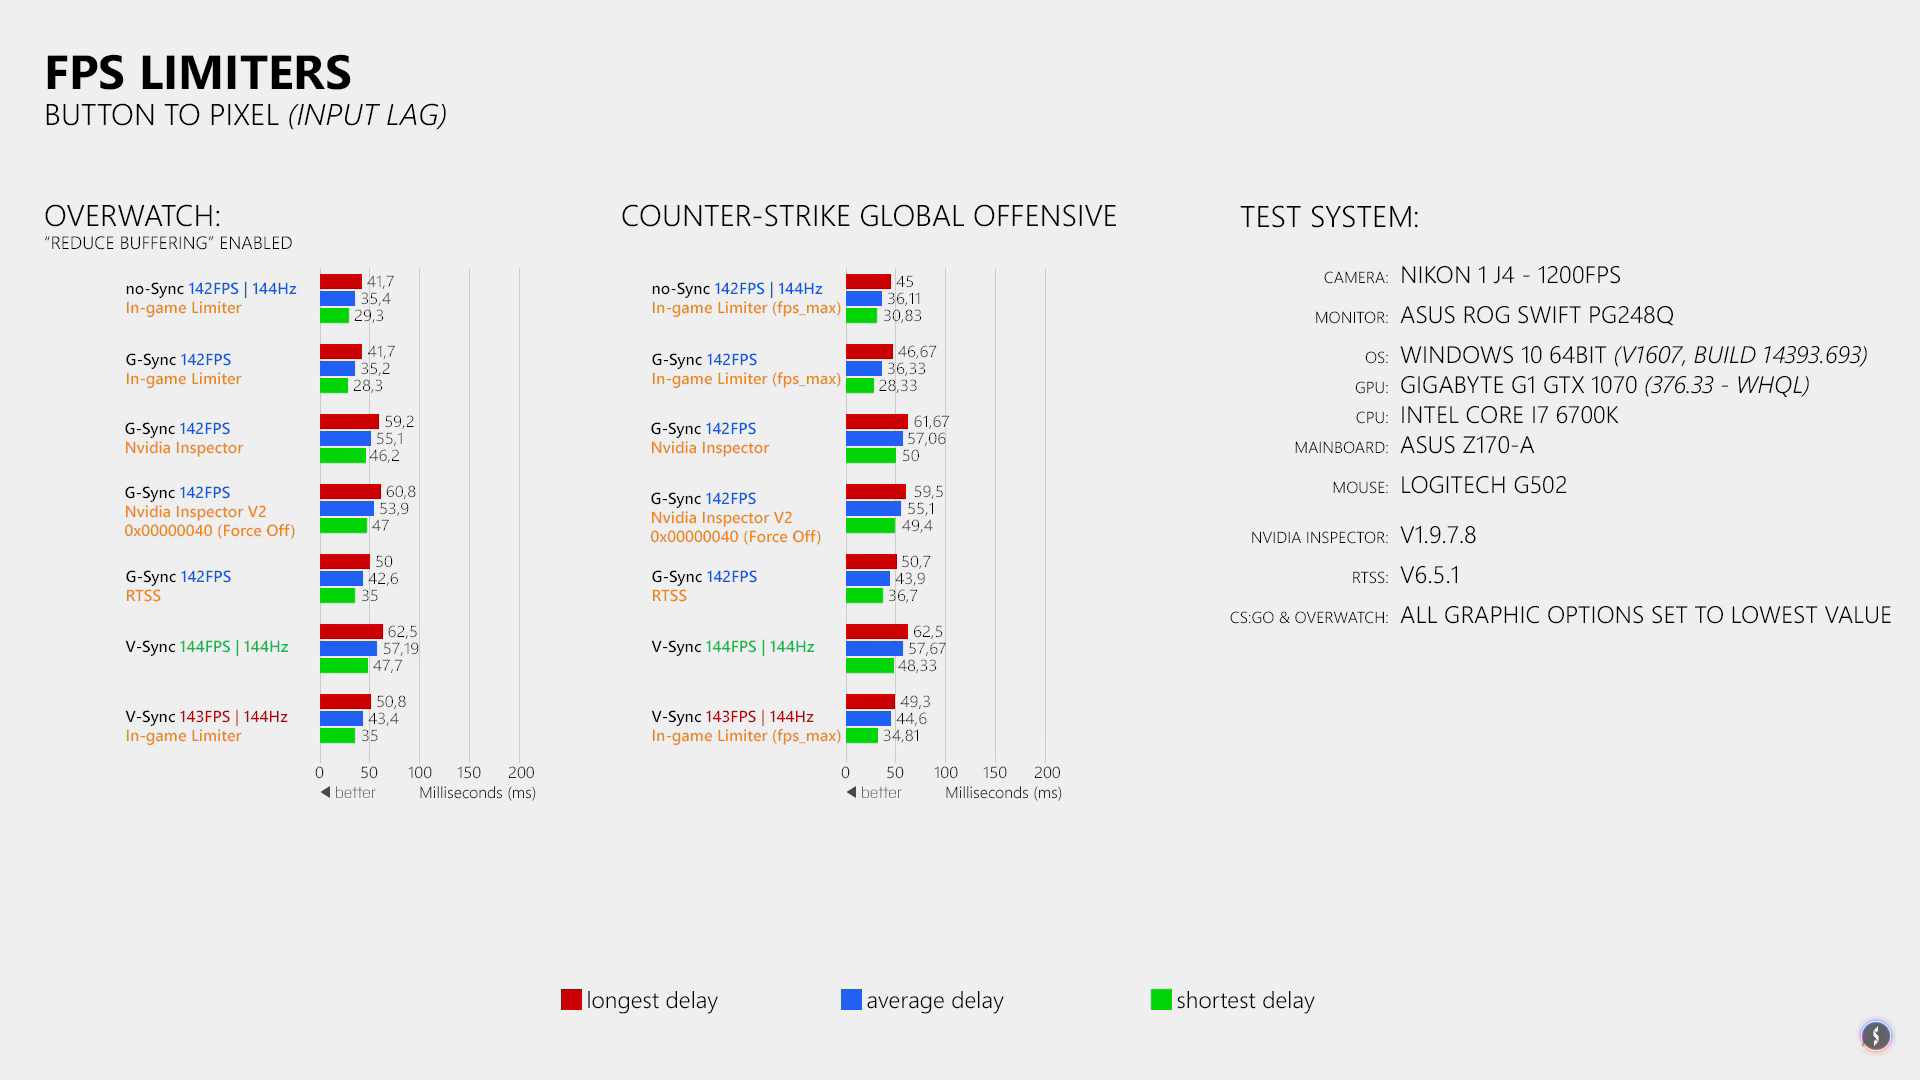Viewport: 1920px width, 1080px height.
Task: Click Counter-Strike red bar valued 61,67
Action: click(876, 422)
